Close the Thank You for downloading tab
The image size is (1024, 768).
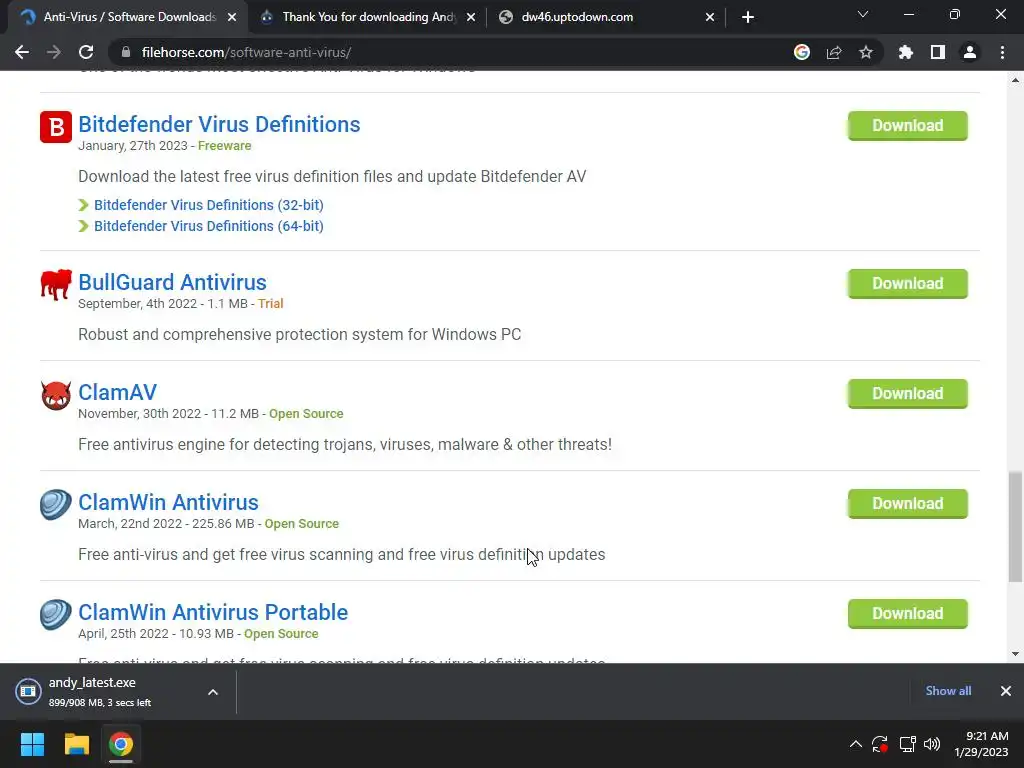(471, 17)
